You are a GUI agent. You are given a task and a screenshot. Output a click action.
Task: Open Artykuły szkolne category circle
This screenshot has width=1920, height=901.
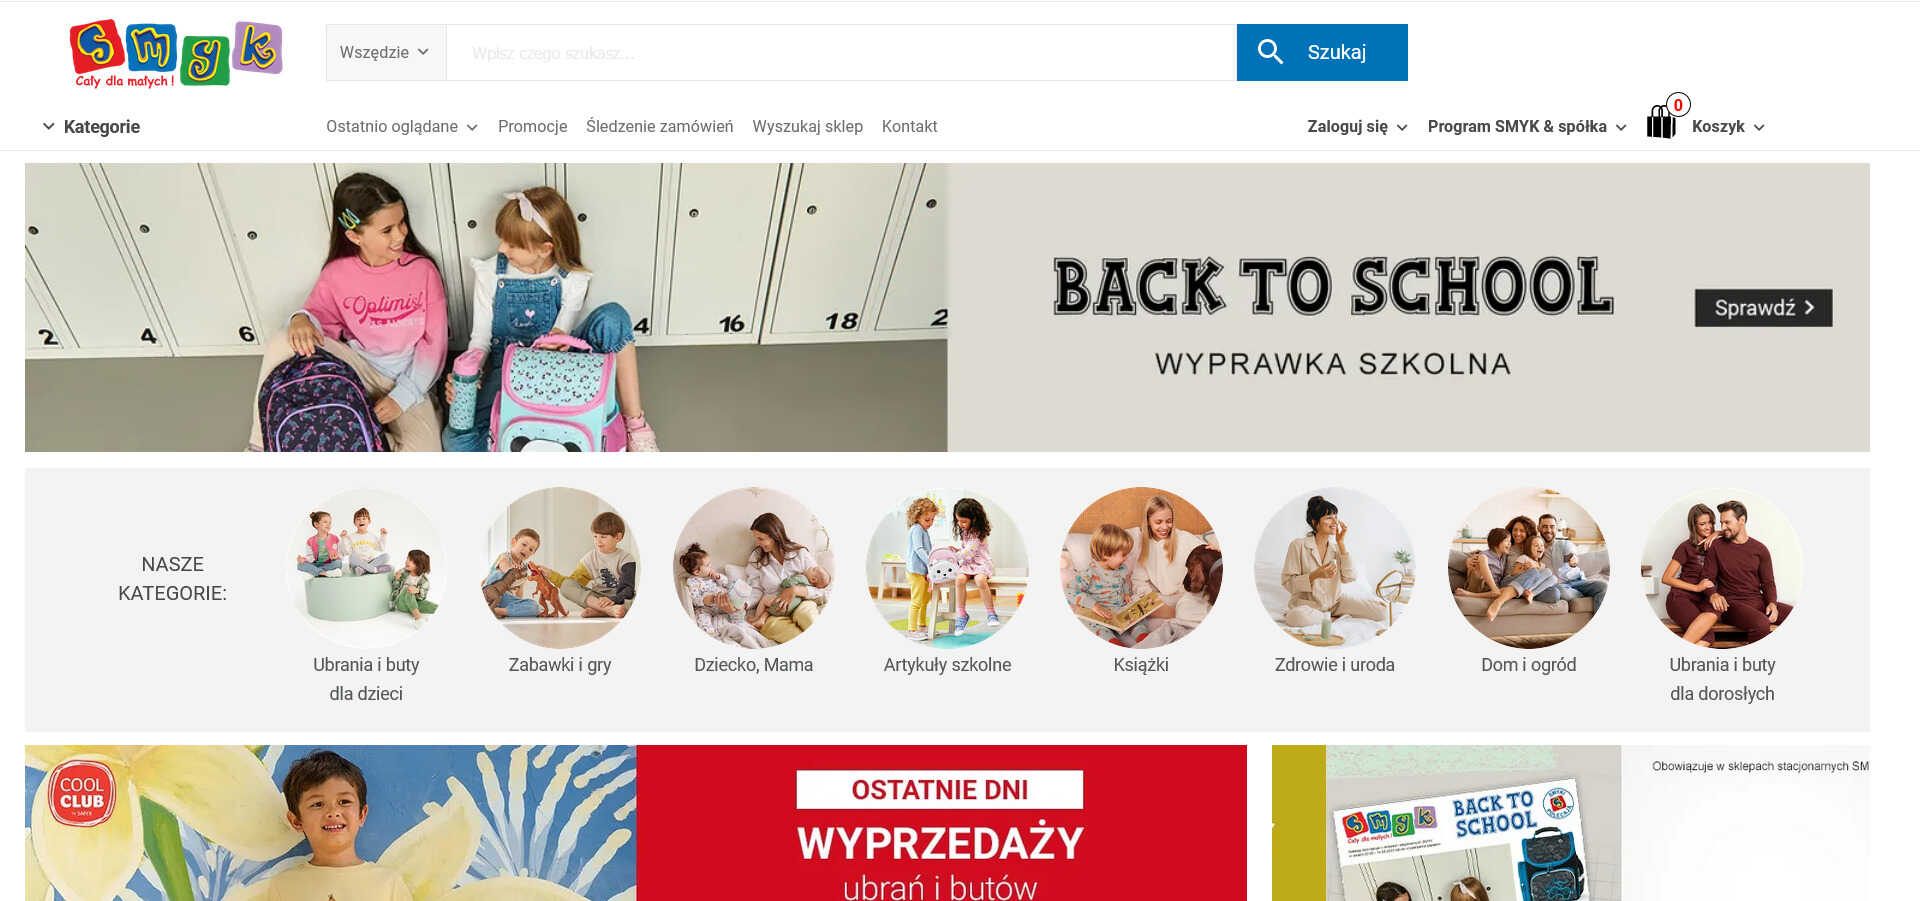[x=947, y=568]
